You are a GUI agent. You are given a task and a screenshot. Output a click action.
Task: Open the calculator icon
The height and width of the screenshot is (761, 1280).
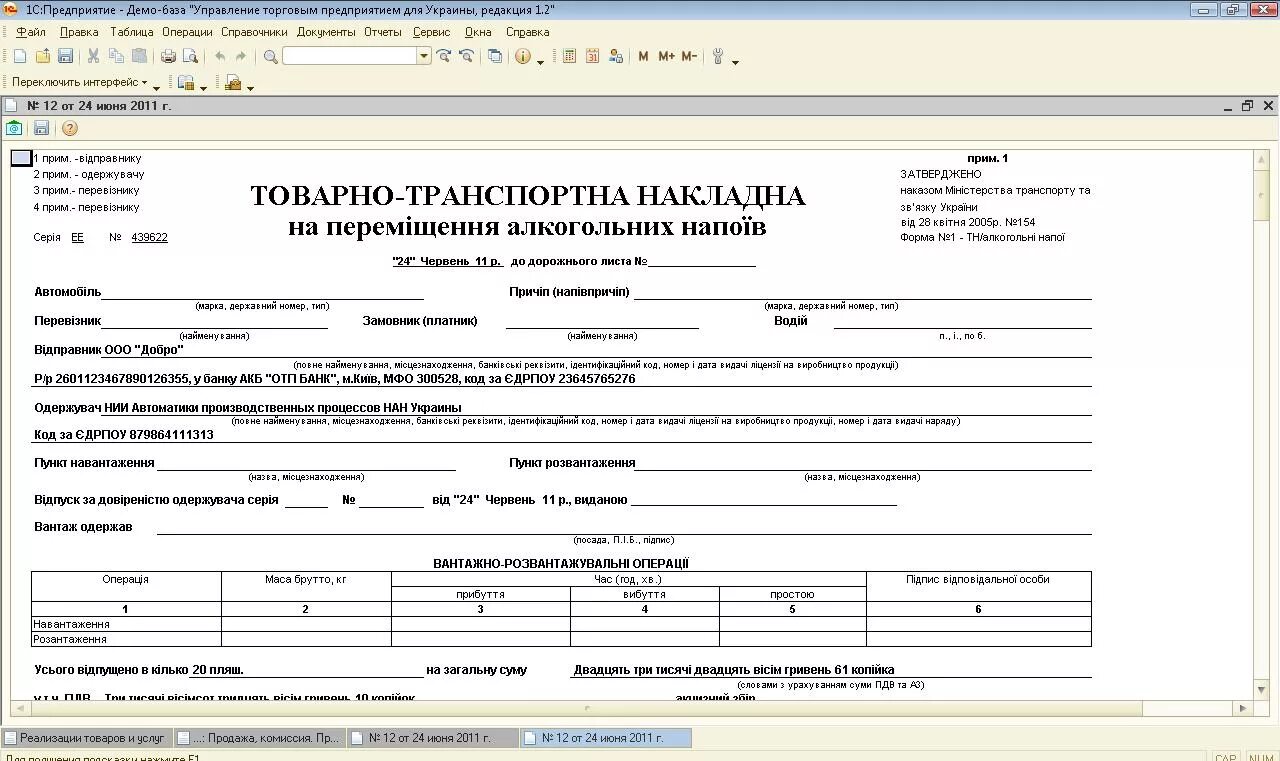tap(570, 57)
